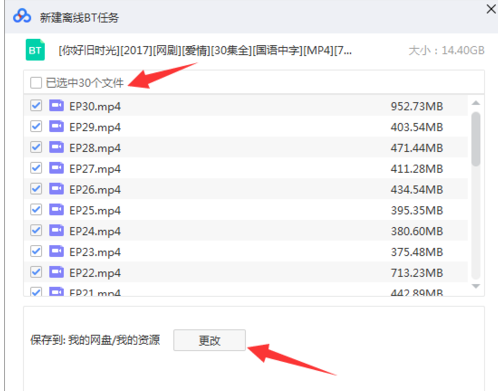This screenshot has width=498, height=391.
Task: Uncheck the EP22.mp4 checkbox
Action: [x=36, y=272]
